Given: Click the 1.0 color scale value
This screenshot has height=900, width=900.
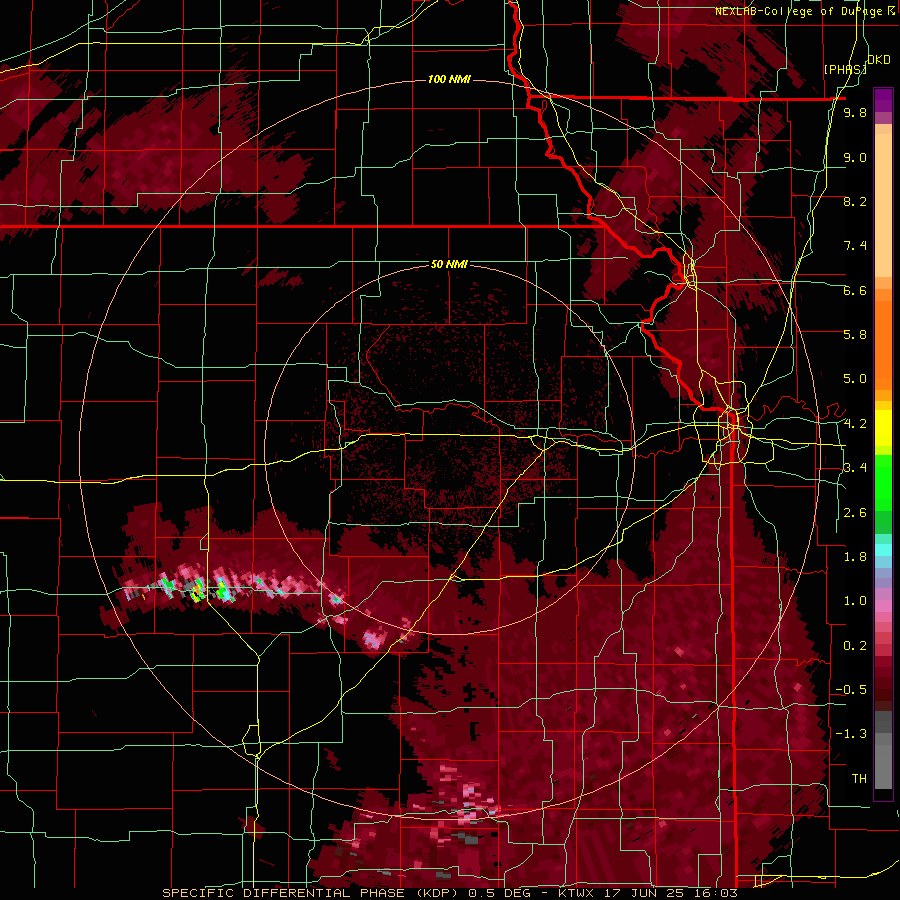Looking at the screenshot, I should [x=855, y=601].
